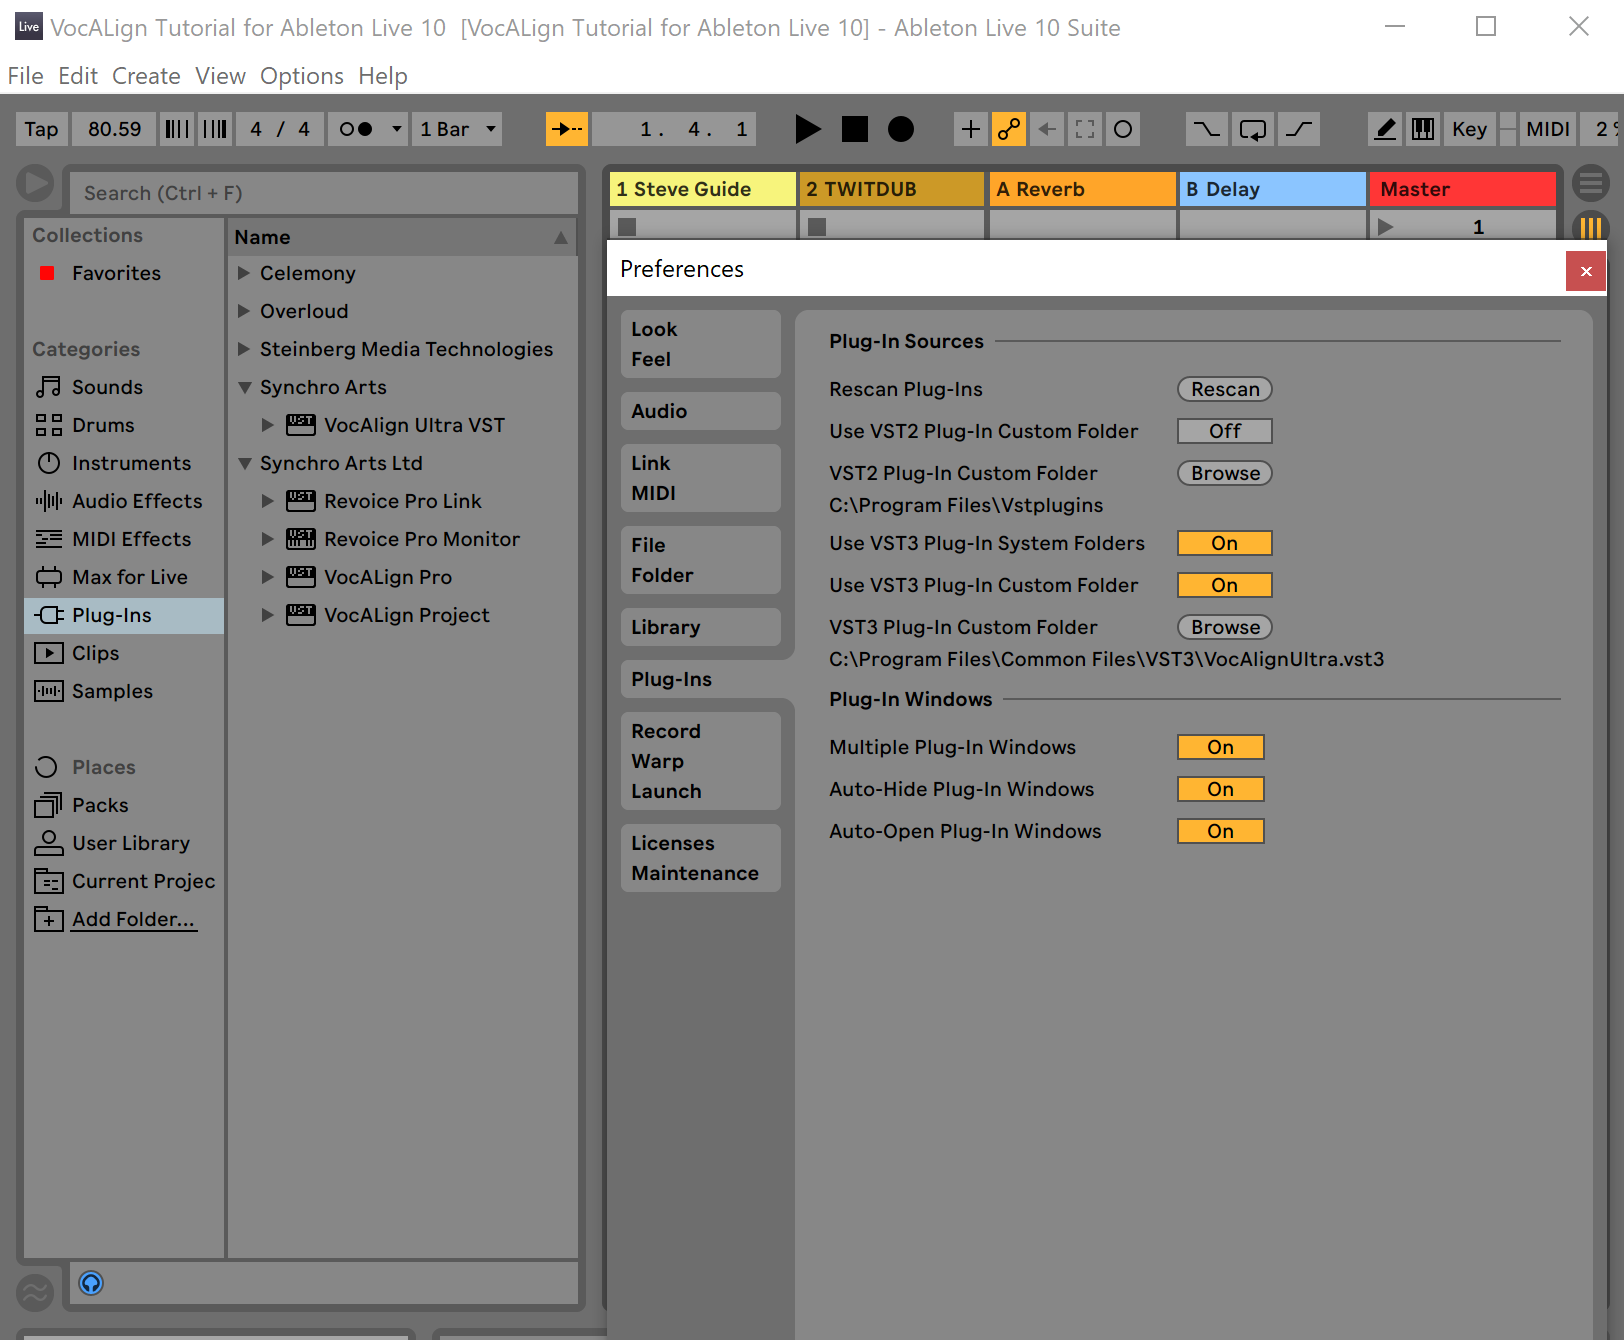The image size is (1624, 1340).
Task: Disable Use VST3 Plug-In System Folders
Action: (x=1224, y=543)
